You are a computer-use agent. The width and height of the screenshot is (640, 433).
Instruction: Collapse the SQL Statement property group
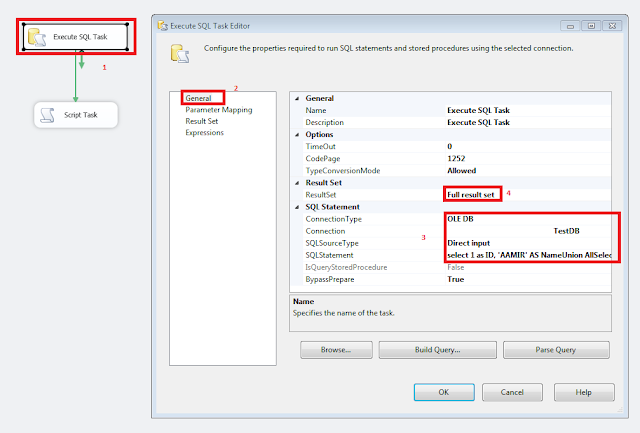pyautogui.click(x=297, y=207)
